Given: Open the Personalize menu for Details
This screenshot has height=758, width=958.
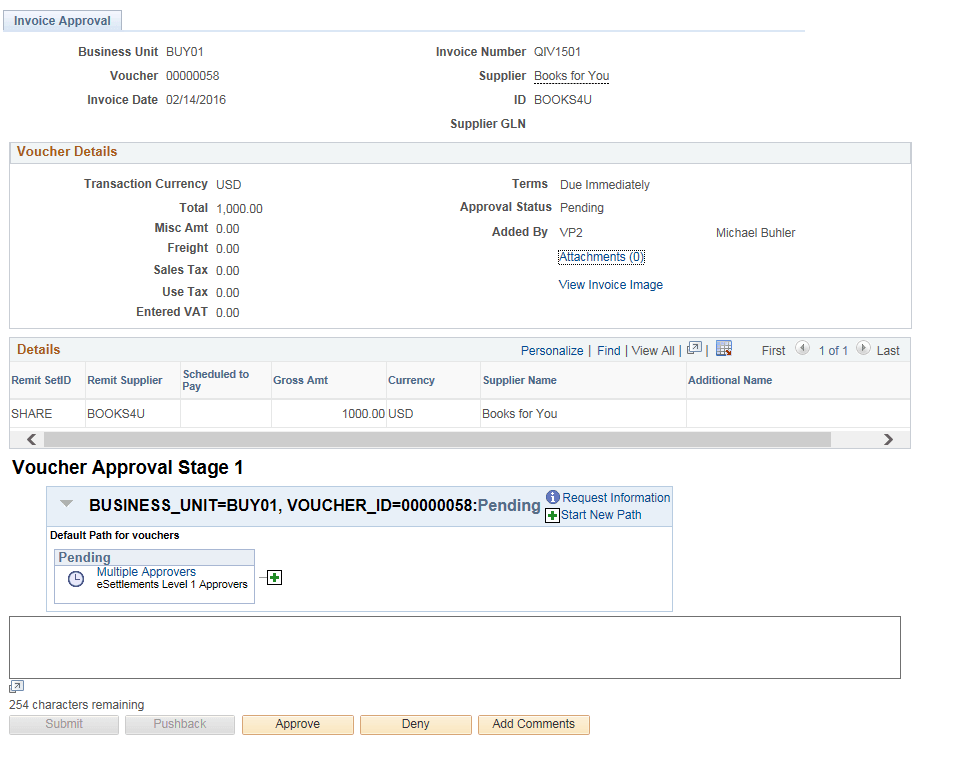Looking at the screenshot, I should (551, 350).
